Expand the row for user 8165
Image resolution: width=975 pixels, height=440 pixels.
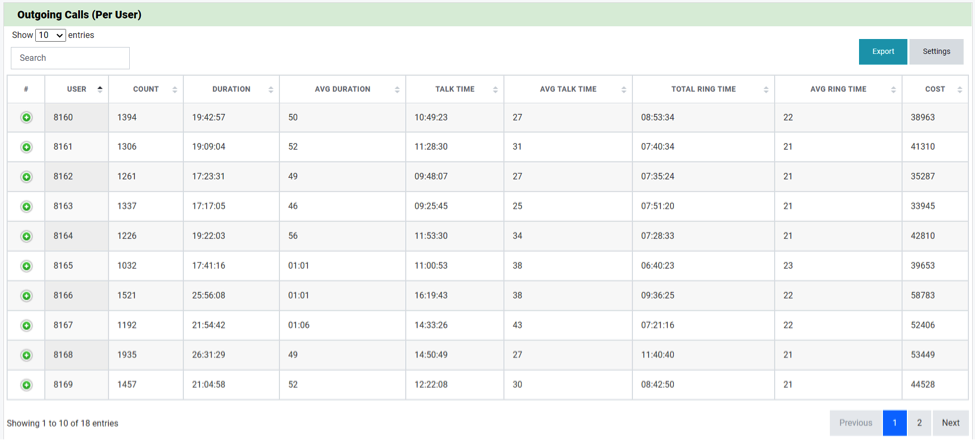pyautogui.click(x=26, y=266)
